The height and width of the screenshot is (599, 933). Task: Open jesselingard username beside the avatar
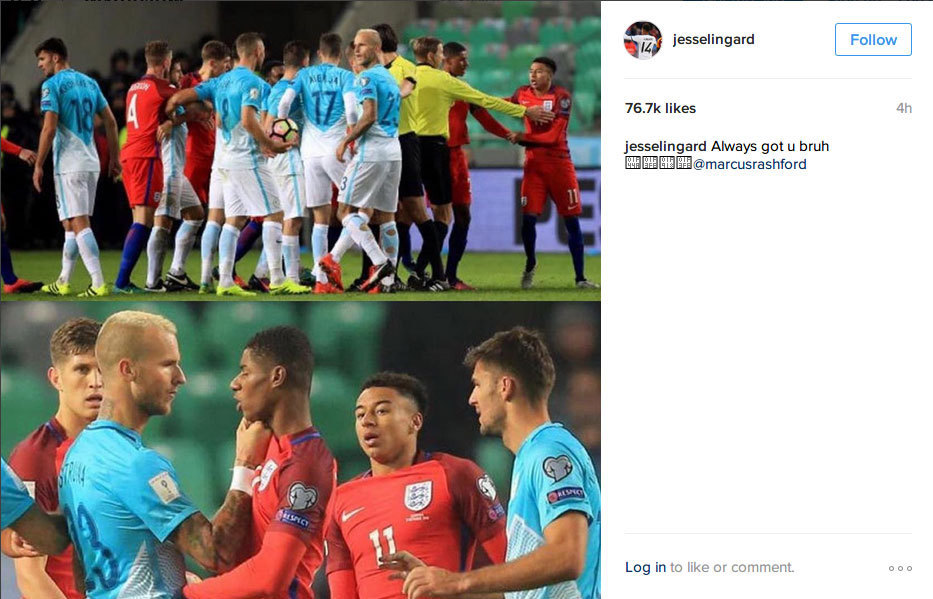pyautogui.click(x=713, y=39)
